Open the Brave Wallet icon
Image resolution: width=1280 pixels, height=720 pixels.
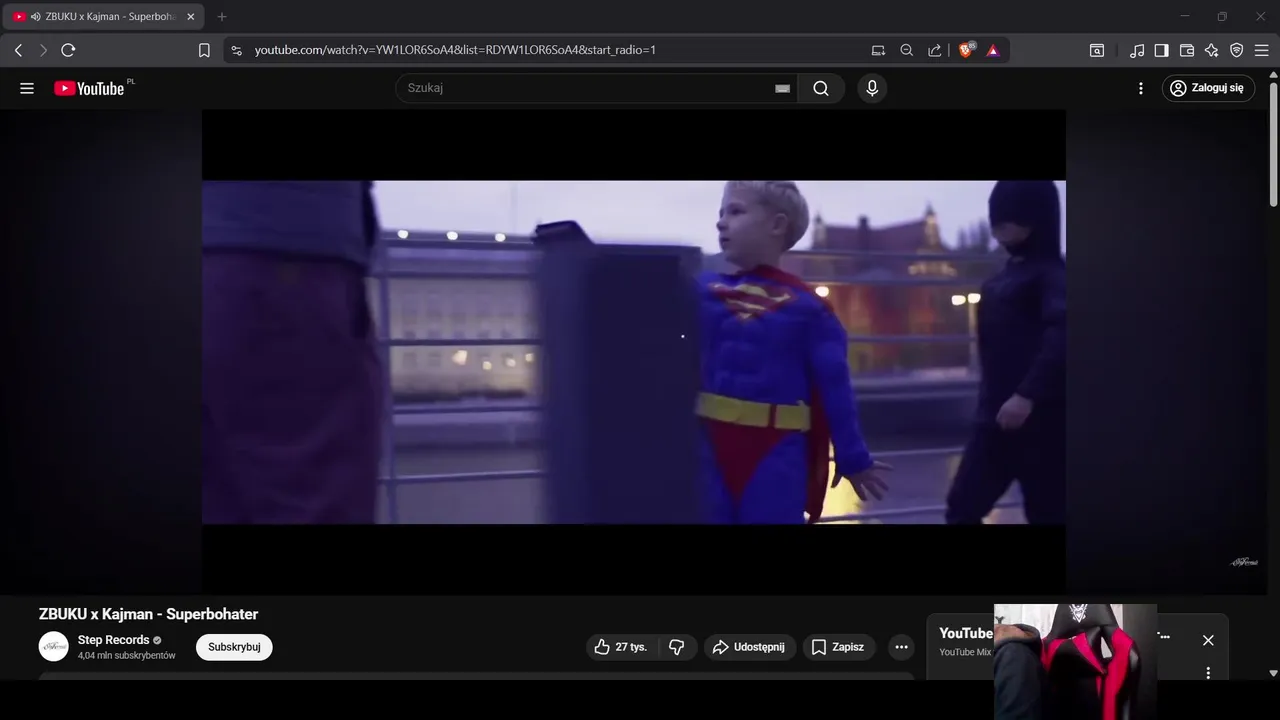1187,50
